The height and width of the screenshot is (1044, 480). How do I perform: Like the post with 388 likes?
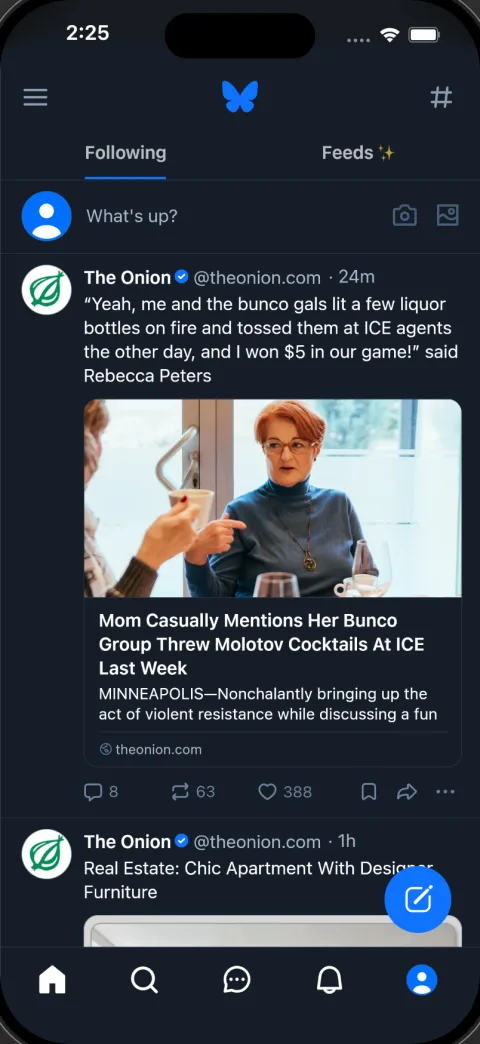[x=285, y=792]
